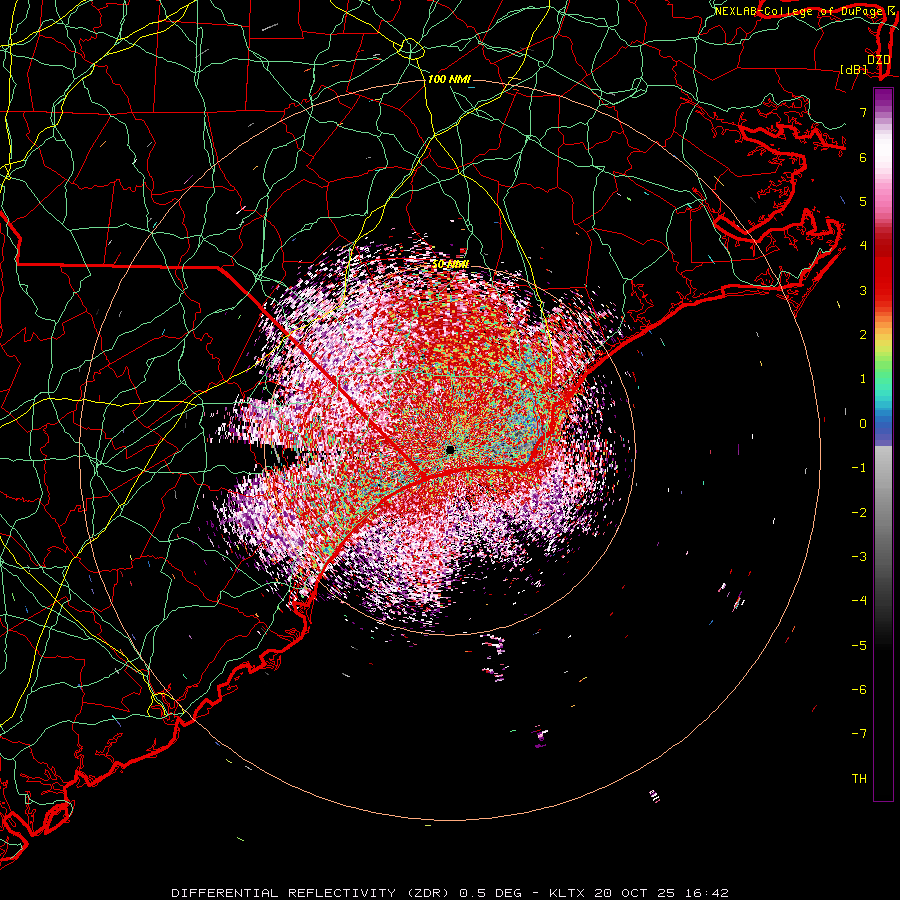Click the 2 value on color scale
This screenshot has height=900, width=900.
863,335
